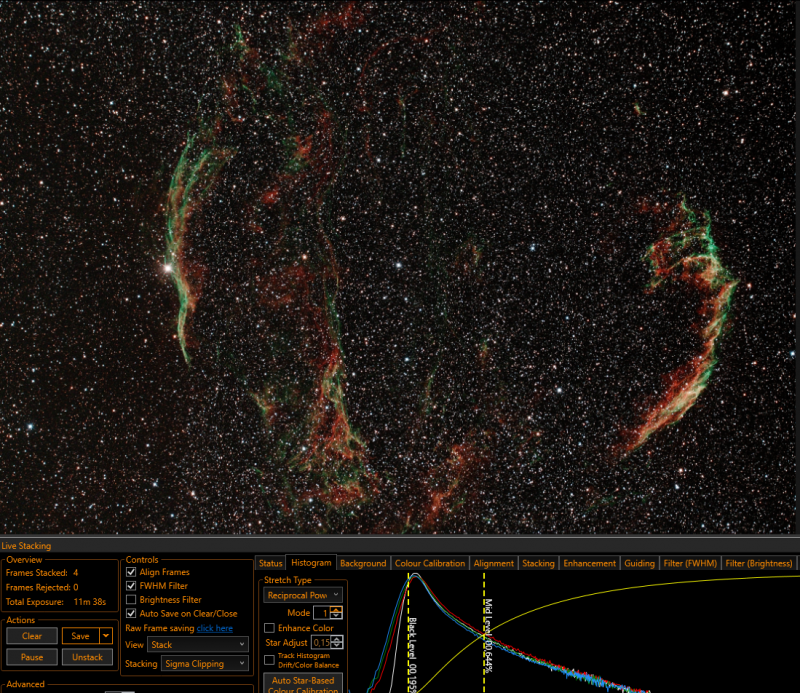Enable the Brightness Filter checkbox

(x=131, y=600)
